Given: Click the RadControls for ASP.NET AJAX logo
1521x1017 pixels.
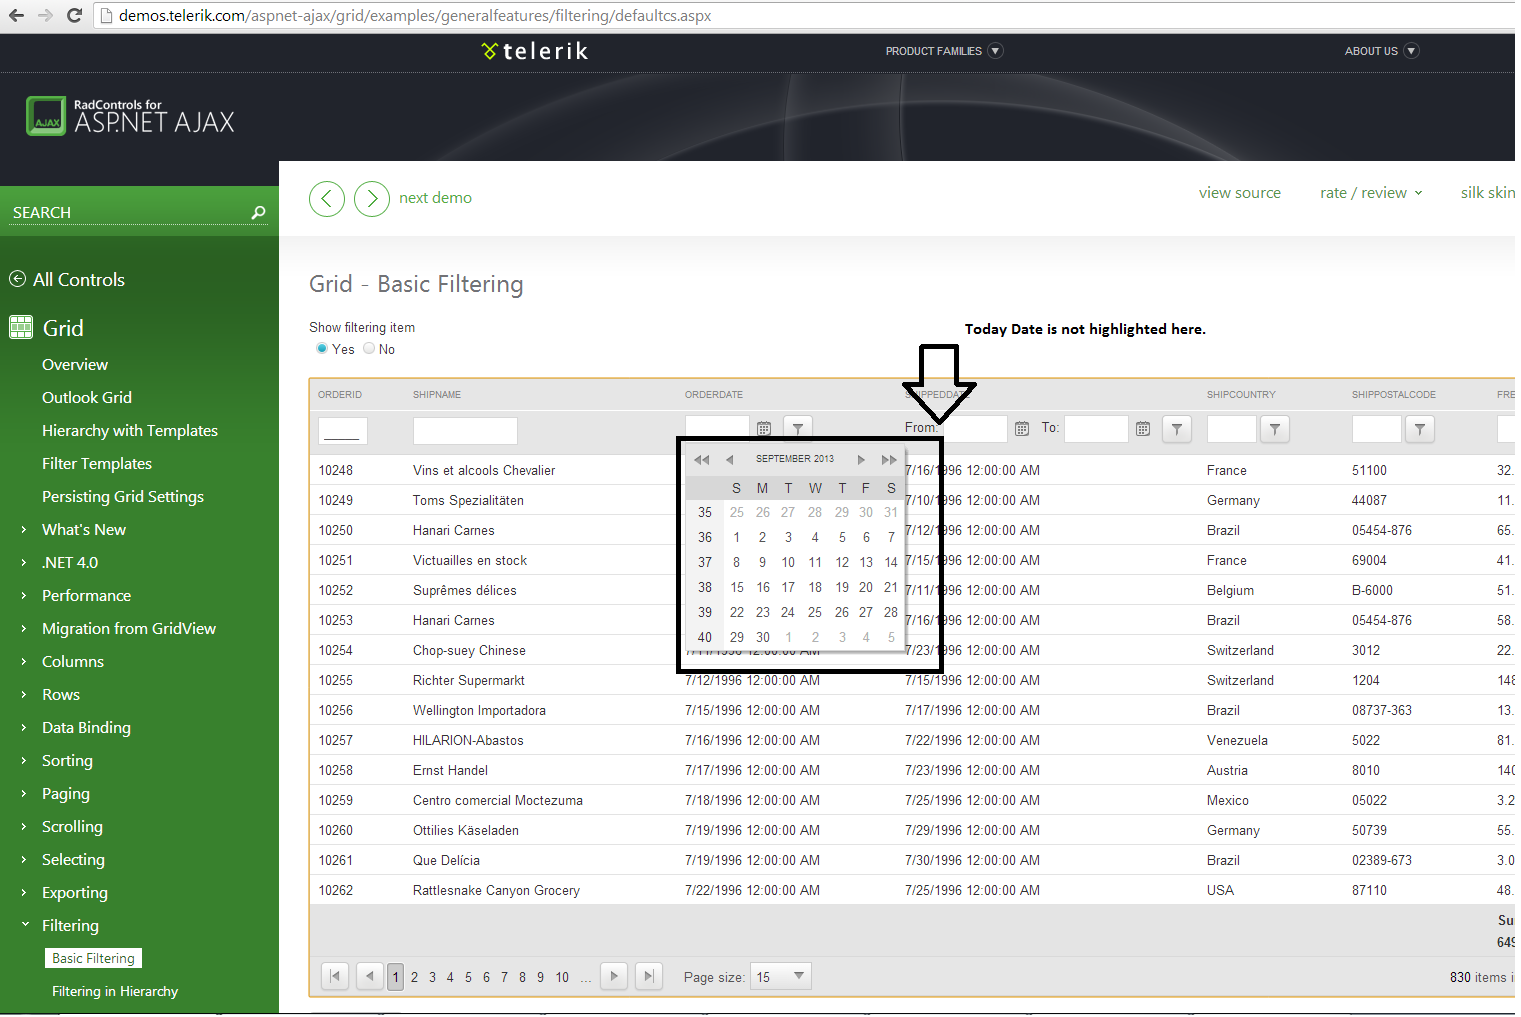Looking at the screenshot, I should point(130,116).
